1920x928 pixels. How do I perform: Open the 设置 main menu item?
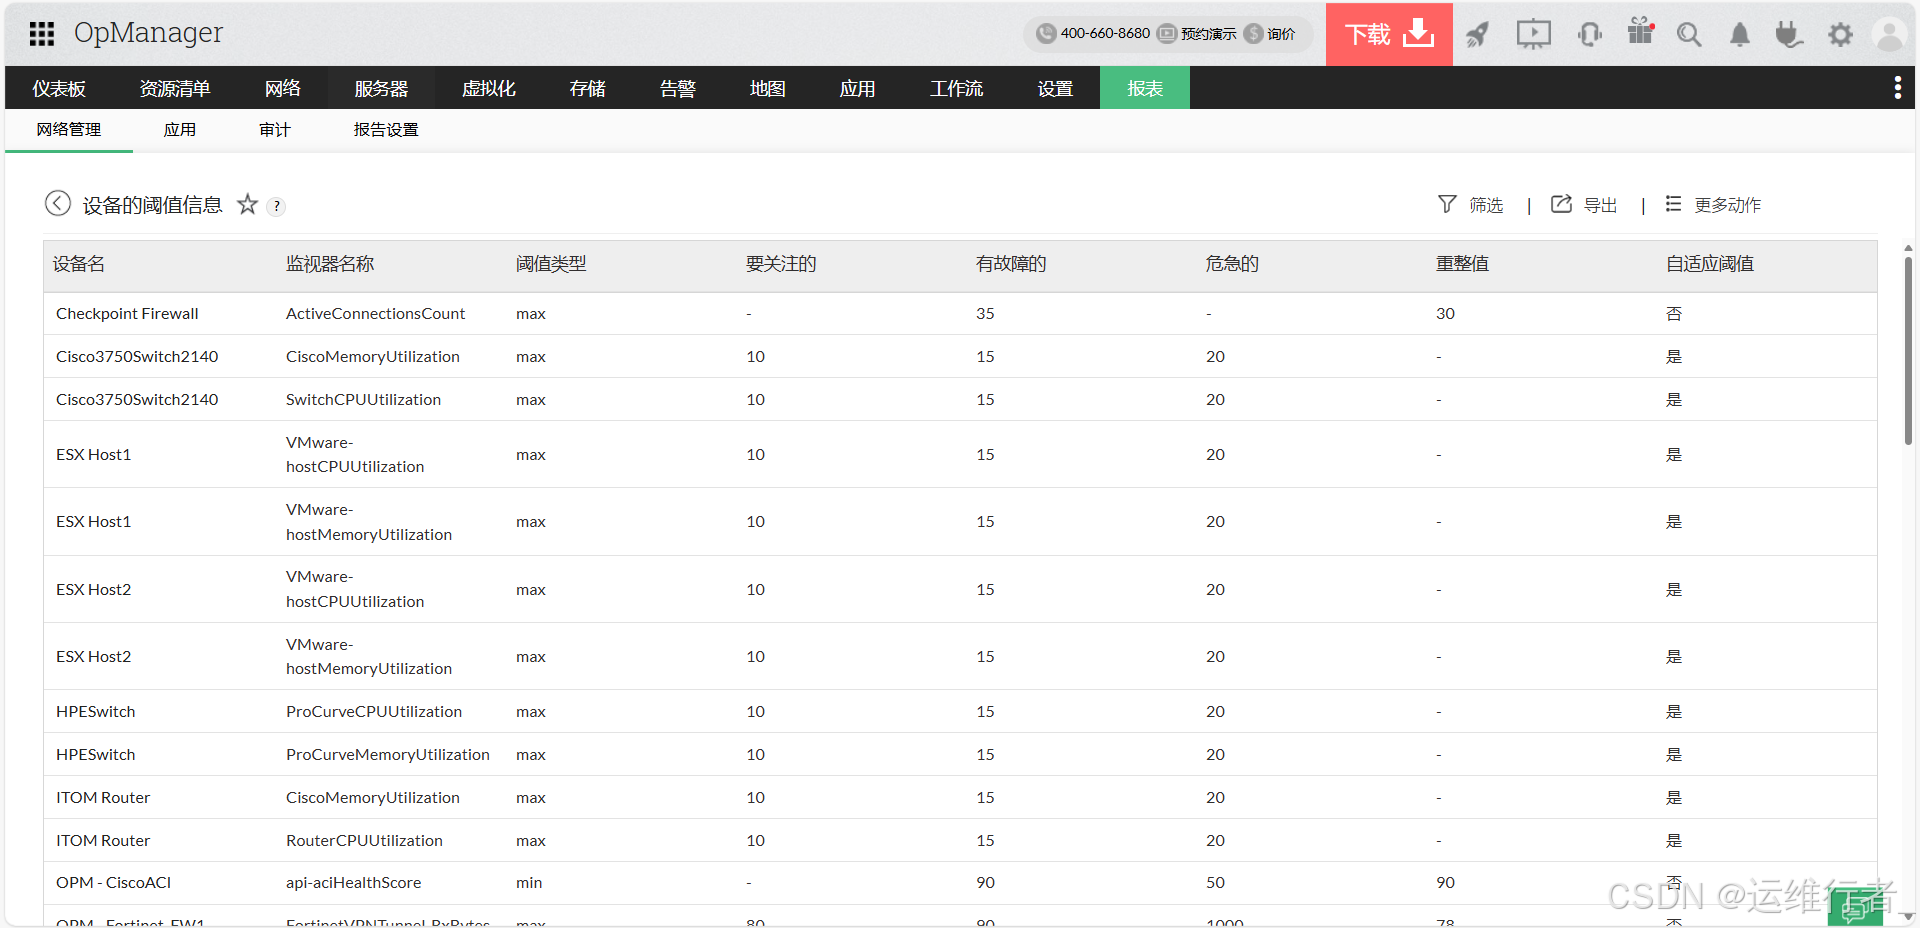point(1055,88)
